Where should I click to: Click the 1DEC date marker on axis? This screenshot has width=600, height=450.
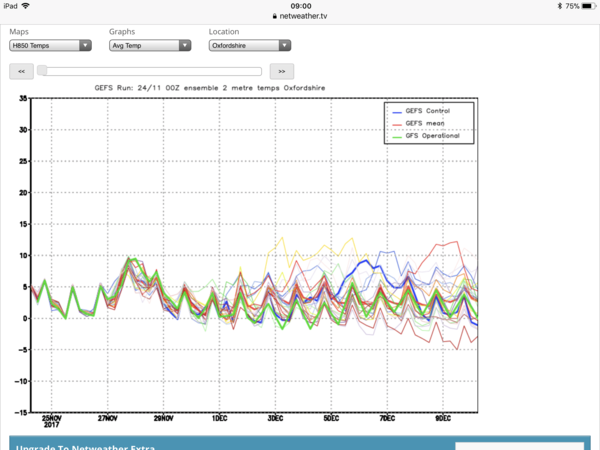(x=219, y=418)
